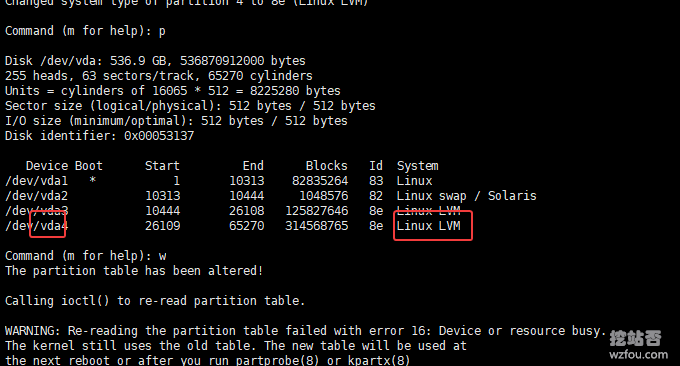This screenshot has height=366, width=680.
Task: Click the 'Command (m for help): w' prompt
Action: (x=85, y=256)
